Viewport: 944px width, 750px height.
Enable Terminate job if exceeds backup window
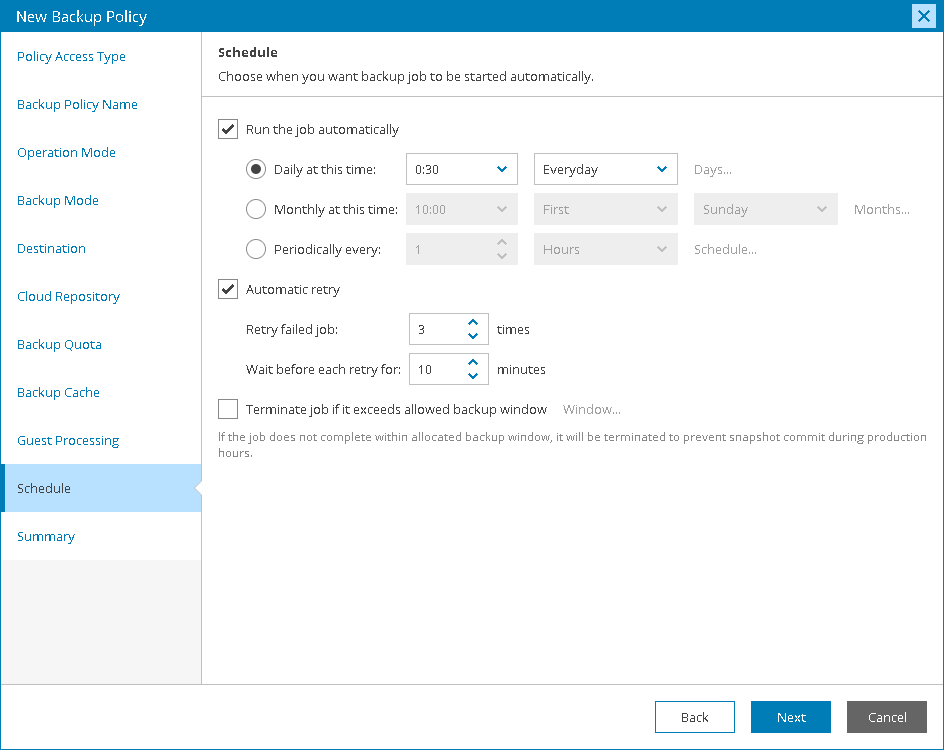click(x=228, y=409)
